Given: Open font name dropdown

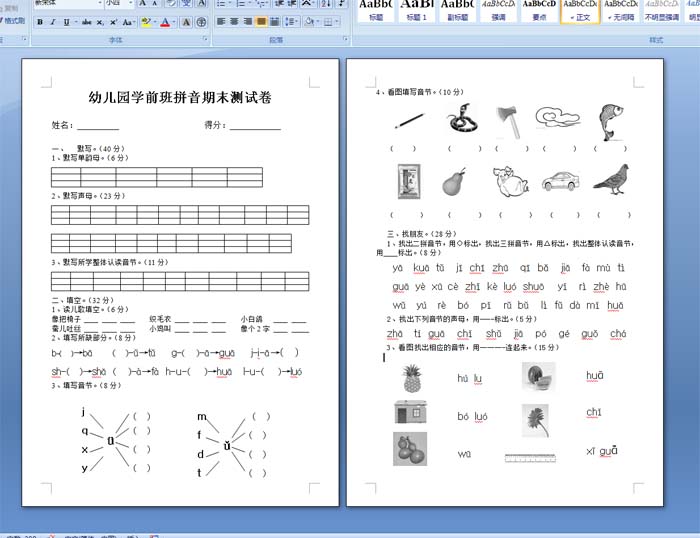Looking at the screenshot, I should (x=100, y=3).
